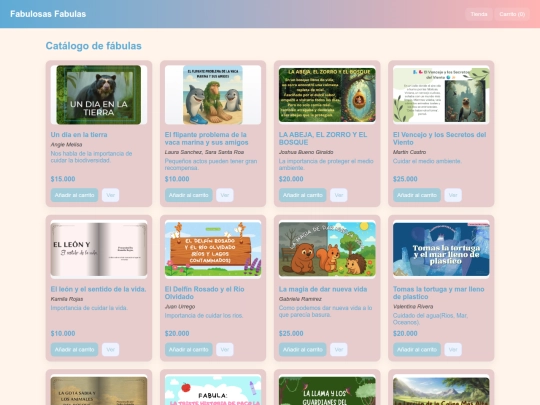Click author name 'Martin Castro'
The width and height of the screenshot is (540, 405).
(409, 152)
